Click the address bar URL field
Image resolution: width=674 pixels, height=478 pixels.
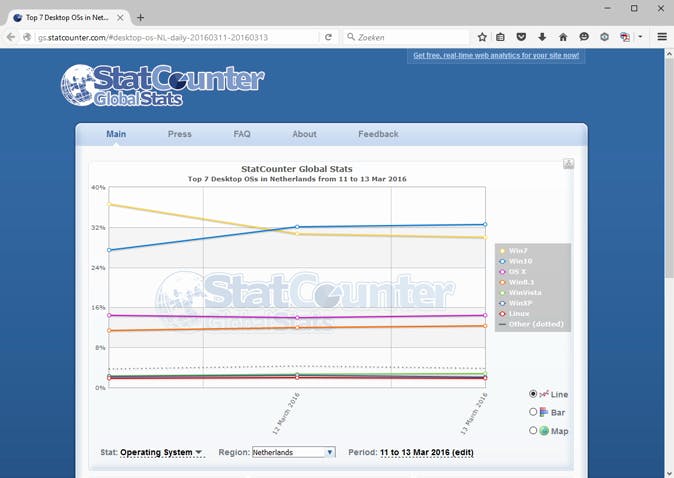[176, 37]
